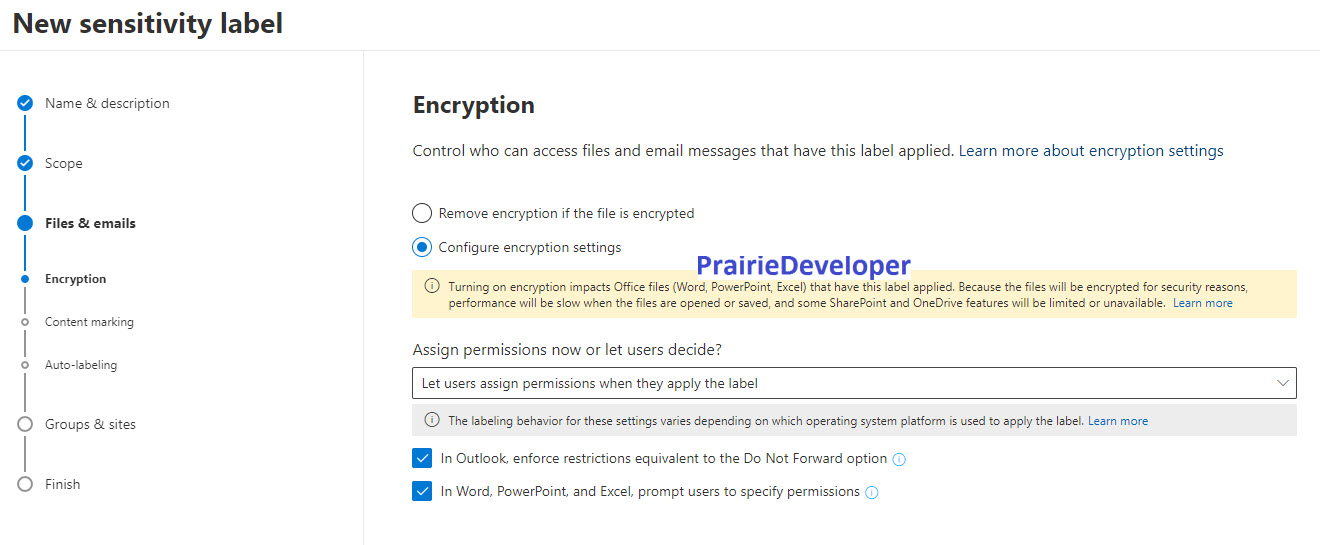1320x545 pixels.
Task: Open the assign permissions dropdown
Action: 854,383
